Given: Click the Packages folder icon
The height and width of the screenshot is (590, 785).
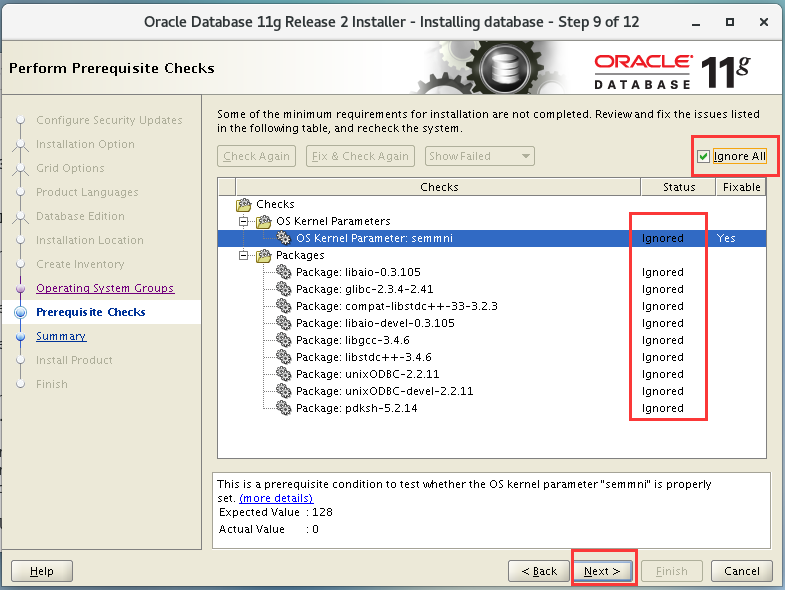Looking at the screenshot, I should coord(264,255).
